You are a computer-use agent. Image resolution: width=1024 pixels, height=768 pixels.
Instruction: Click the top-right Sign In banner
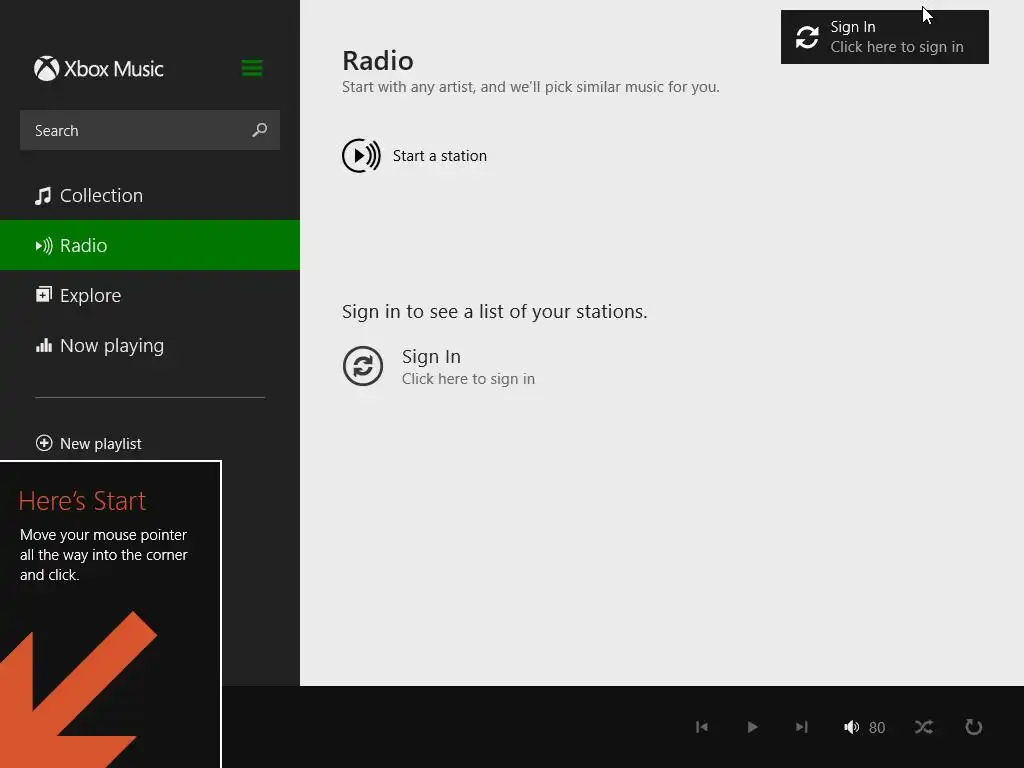coord(884,37)
